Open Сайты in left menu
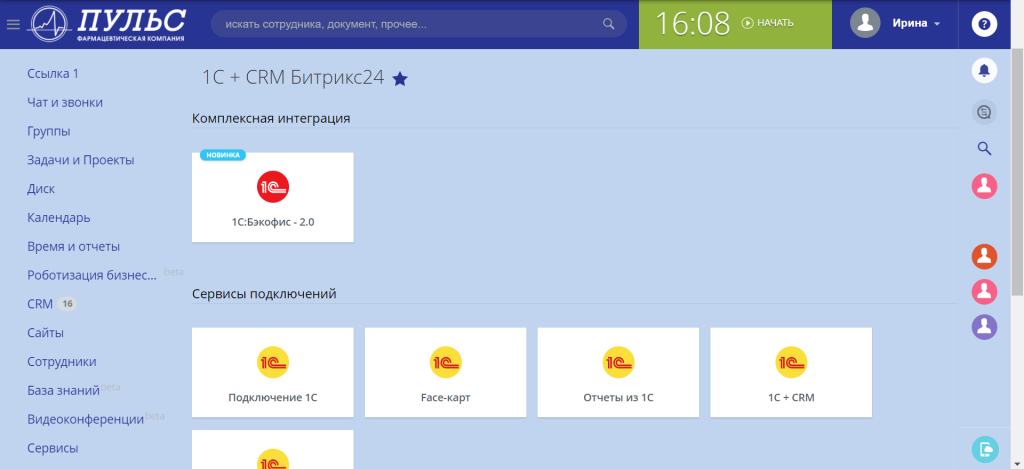The image size is (1024, 469). tap(45, 332)
